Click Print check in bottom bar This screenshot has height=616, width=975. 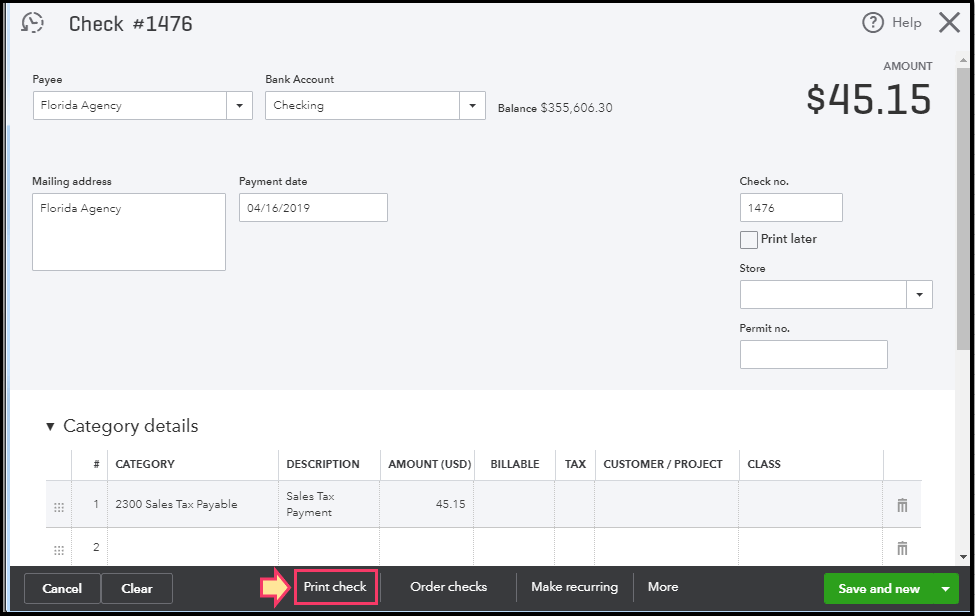pos(335,587)
